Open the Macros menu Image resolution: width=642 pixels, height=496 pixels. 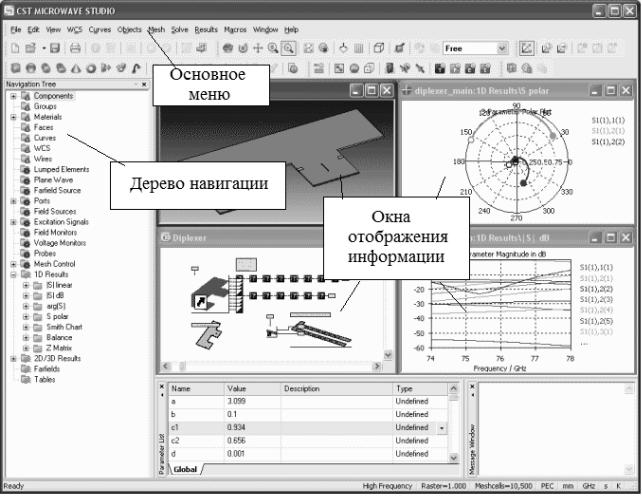235,29
